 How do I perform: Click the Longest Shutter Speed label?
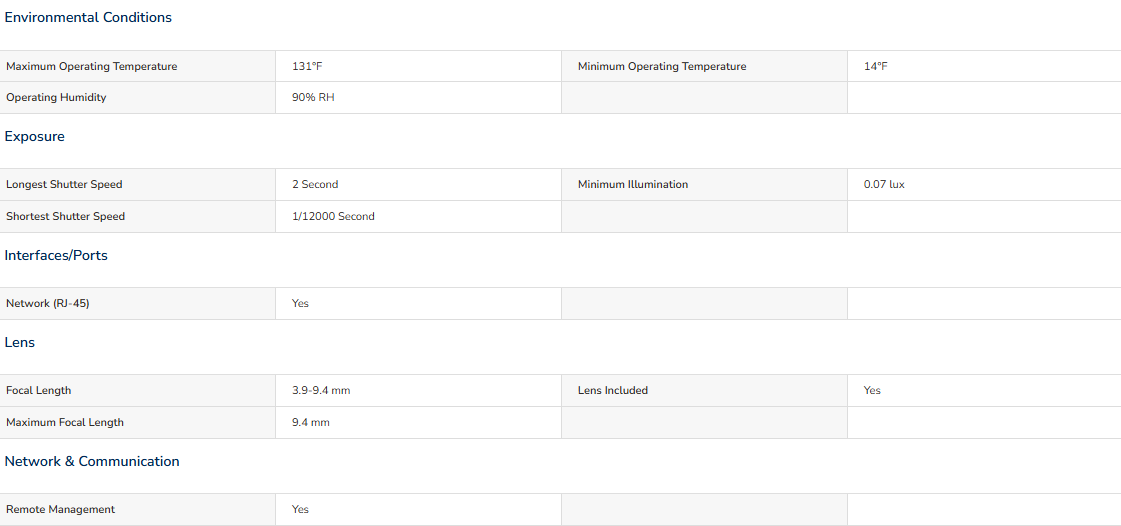(64, 184)
